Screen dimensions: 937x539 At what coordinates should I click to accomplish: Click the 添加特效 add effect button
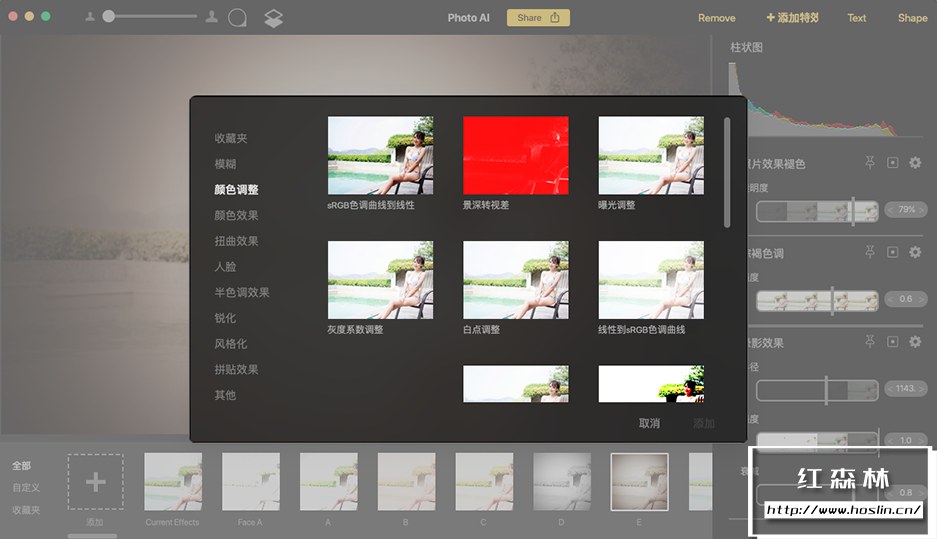click(x=792, y=18)
